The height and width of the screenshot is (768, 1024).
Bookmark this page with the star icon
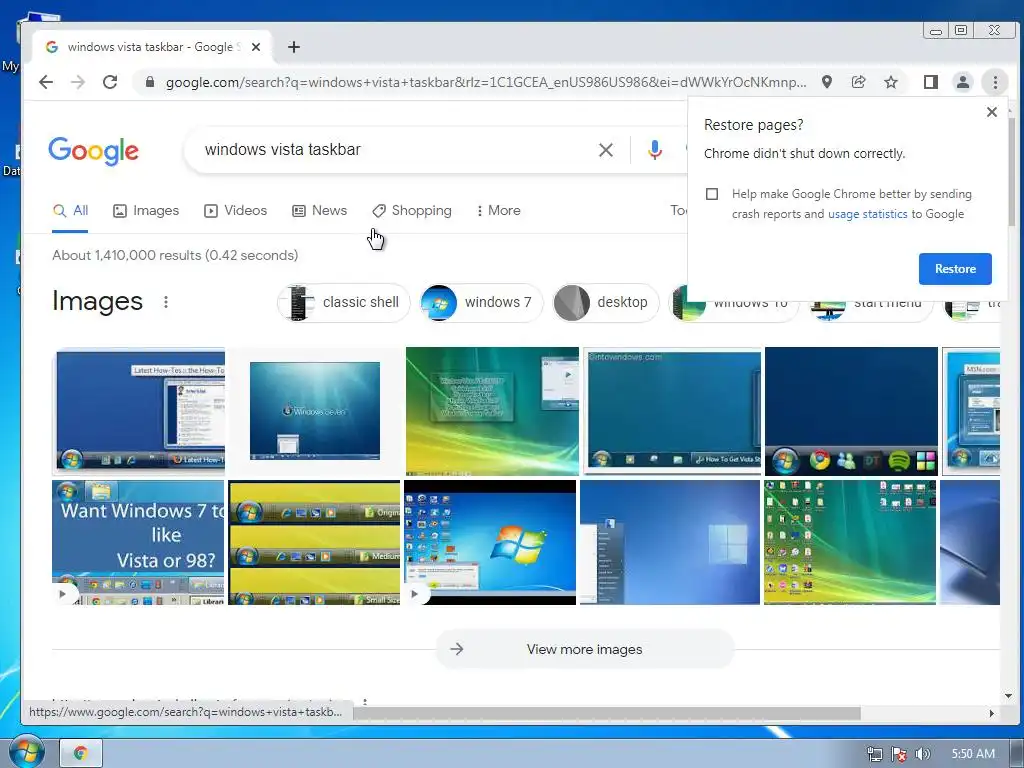(x=891, y=82)
